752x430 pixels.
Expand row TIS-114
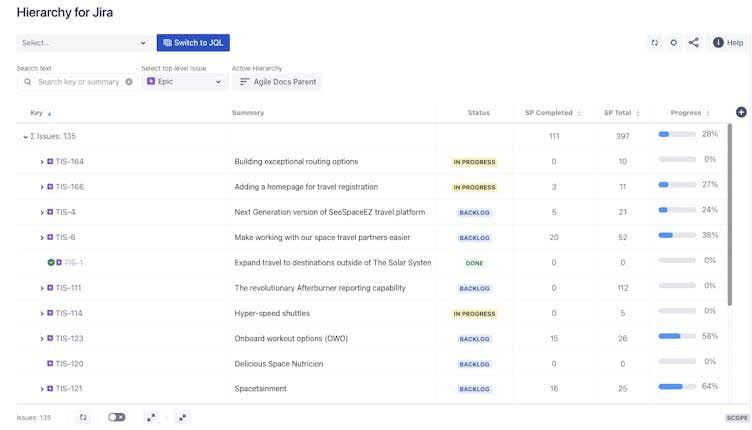(42, 314)
